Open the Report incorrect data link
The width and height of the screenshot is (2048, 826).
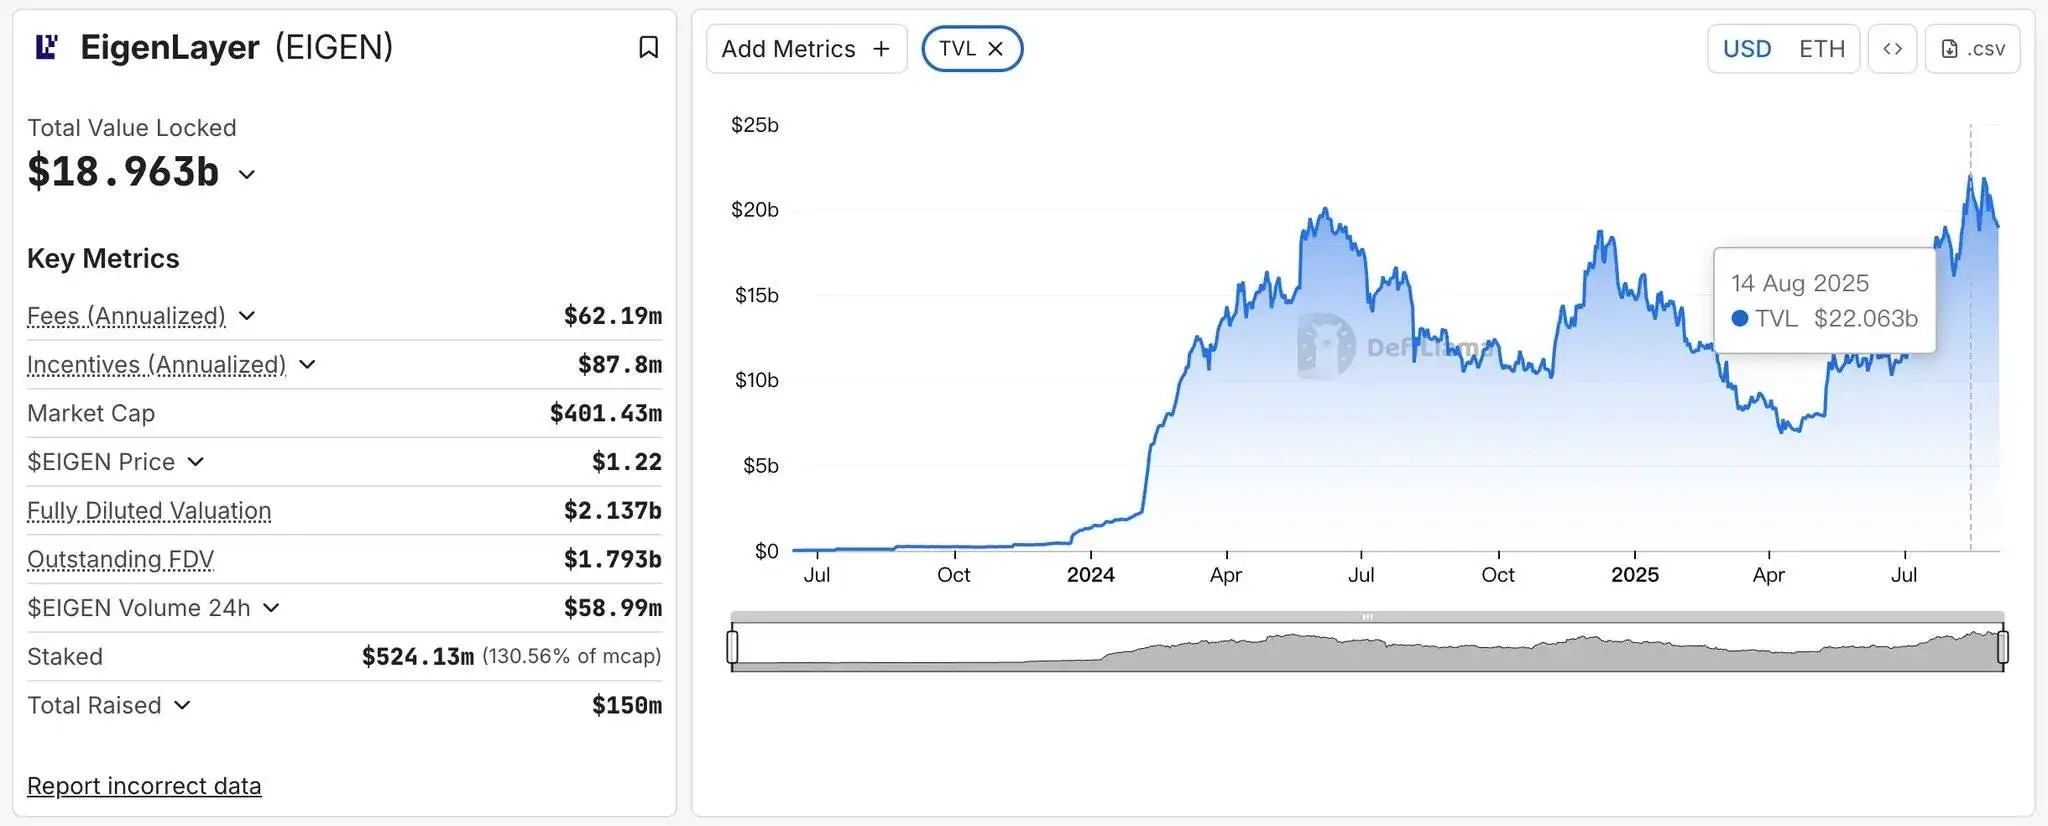(144, 786)
